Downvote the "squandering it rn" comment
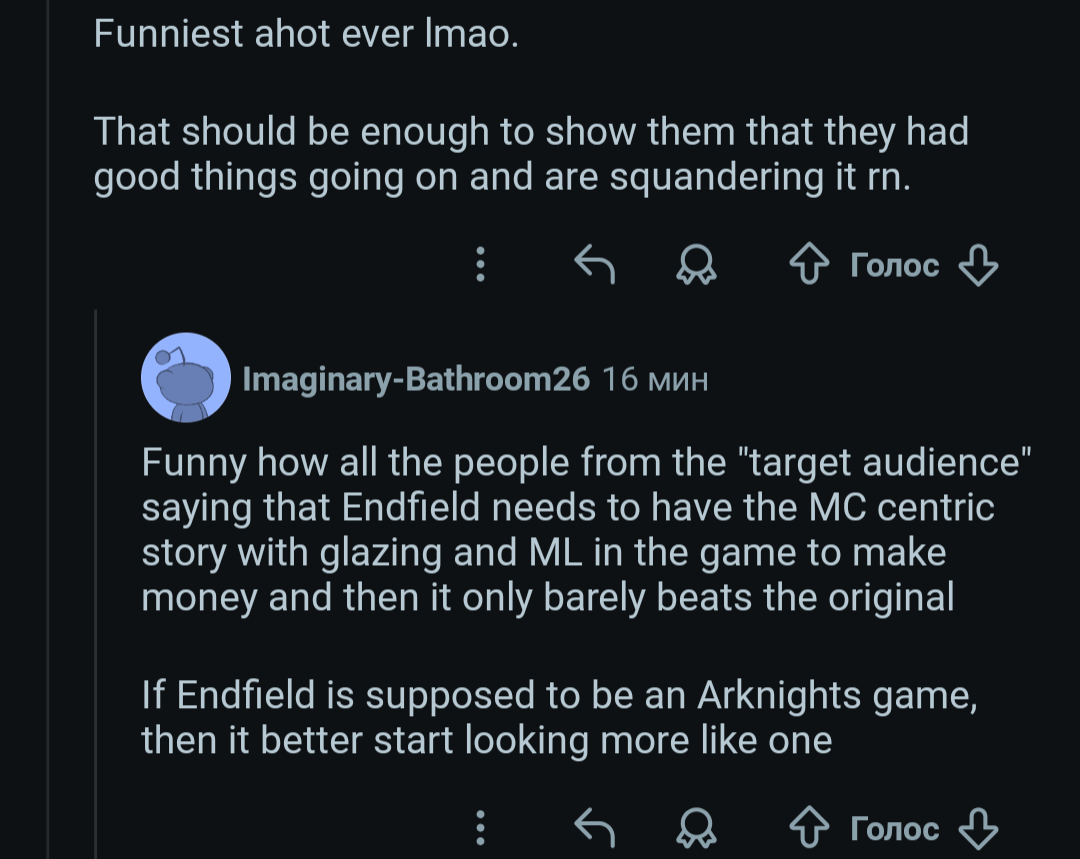 tap(977, 265)
